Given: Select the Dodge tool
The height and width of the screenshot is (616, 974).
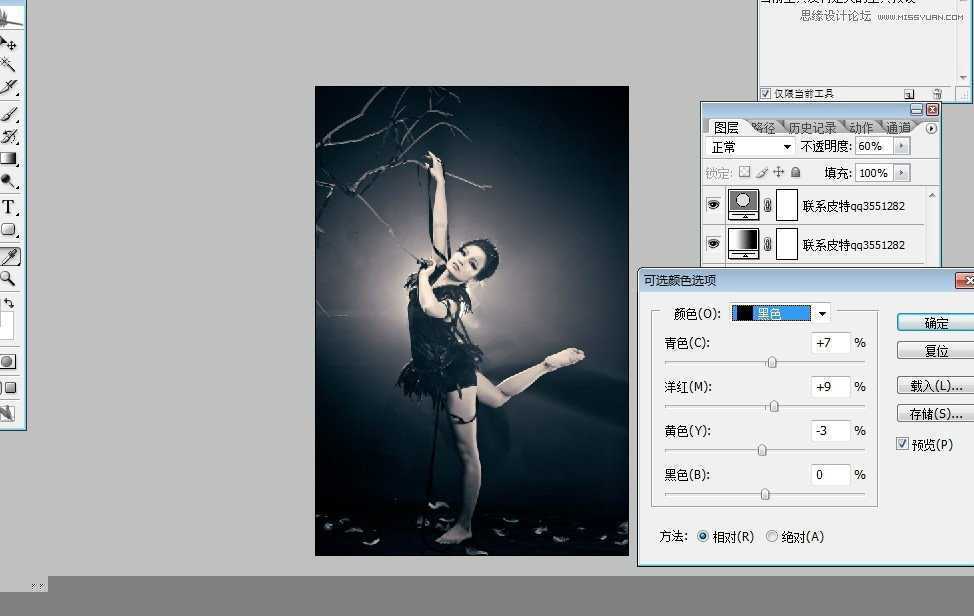Looking at the screenshot, I should pos(9,181).
